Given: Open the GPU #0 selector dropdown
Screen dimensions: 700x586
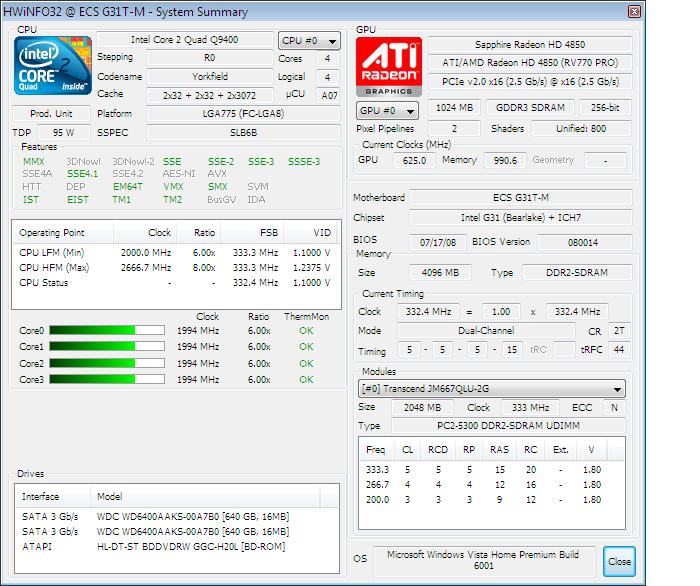Looking at the screenshot, I should point(388,111).
